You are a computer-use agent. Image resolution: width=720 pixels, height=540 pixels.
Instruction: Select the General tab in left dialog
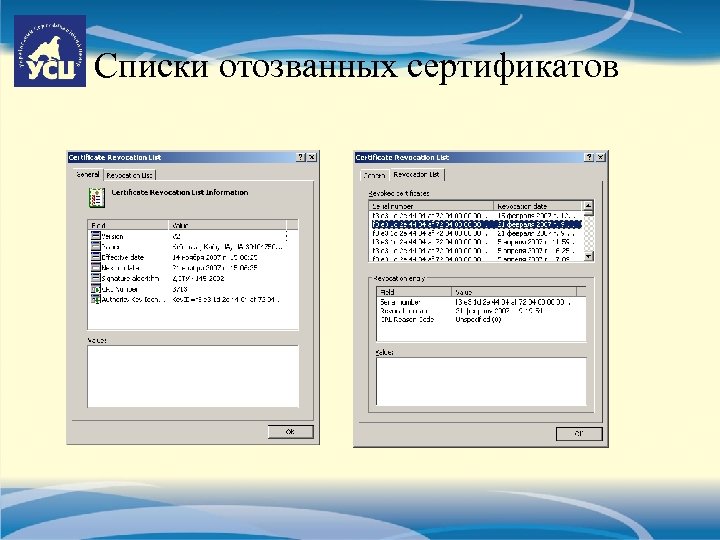pos(88,175)
